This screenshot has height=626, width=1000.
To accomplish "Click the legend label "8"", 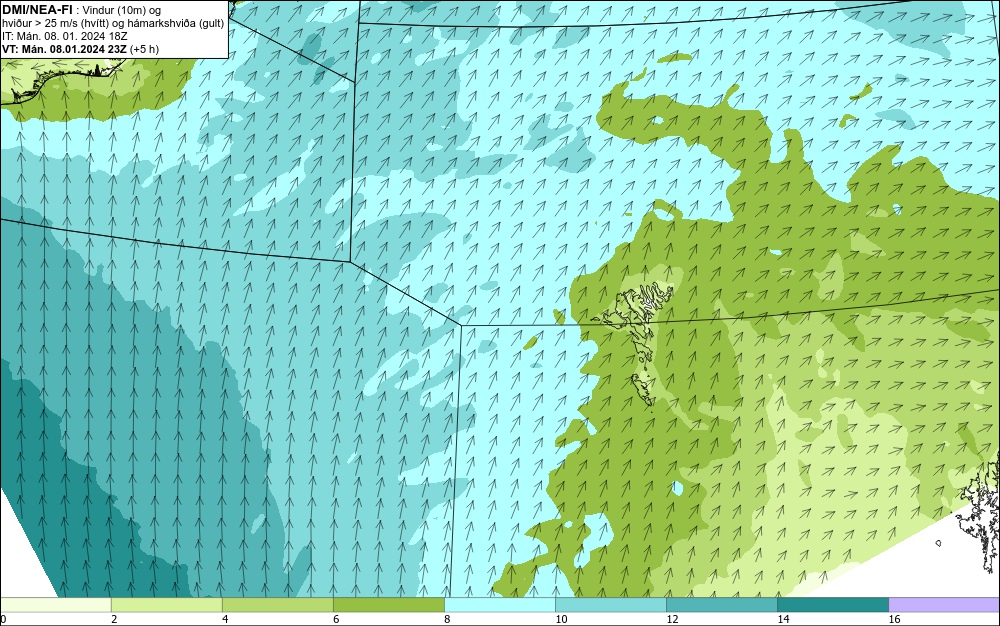I will tap(447, 619).
